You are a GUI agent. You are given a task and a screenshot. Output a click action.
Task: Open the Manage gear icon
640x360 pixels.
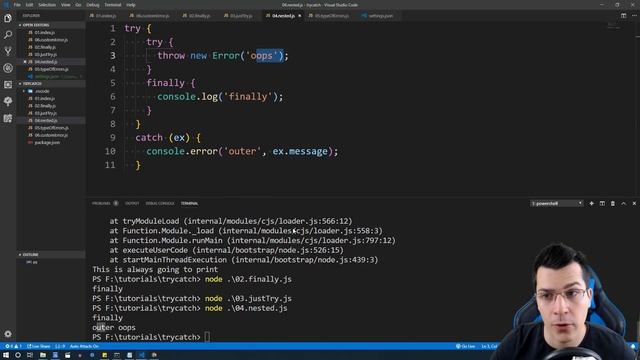click(8, 334)
